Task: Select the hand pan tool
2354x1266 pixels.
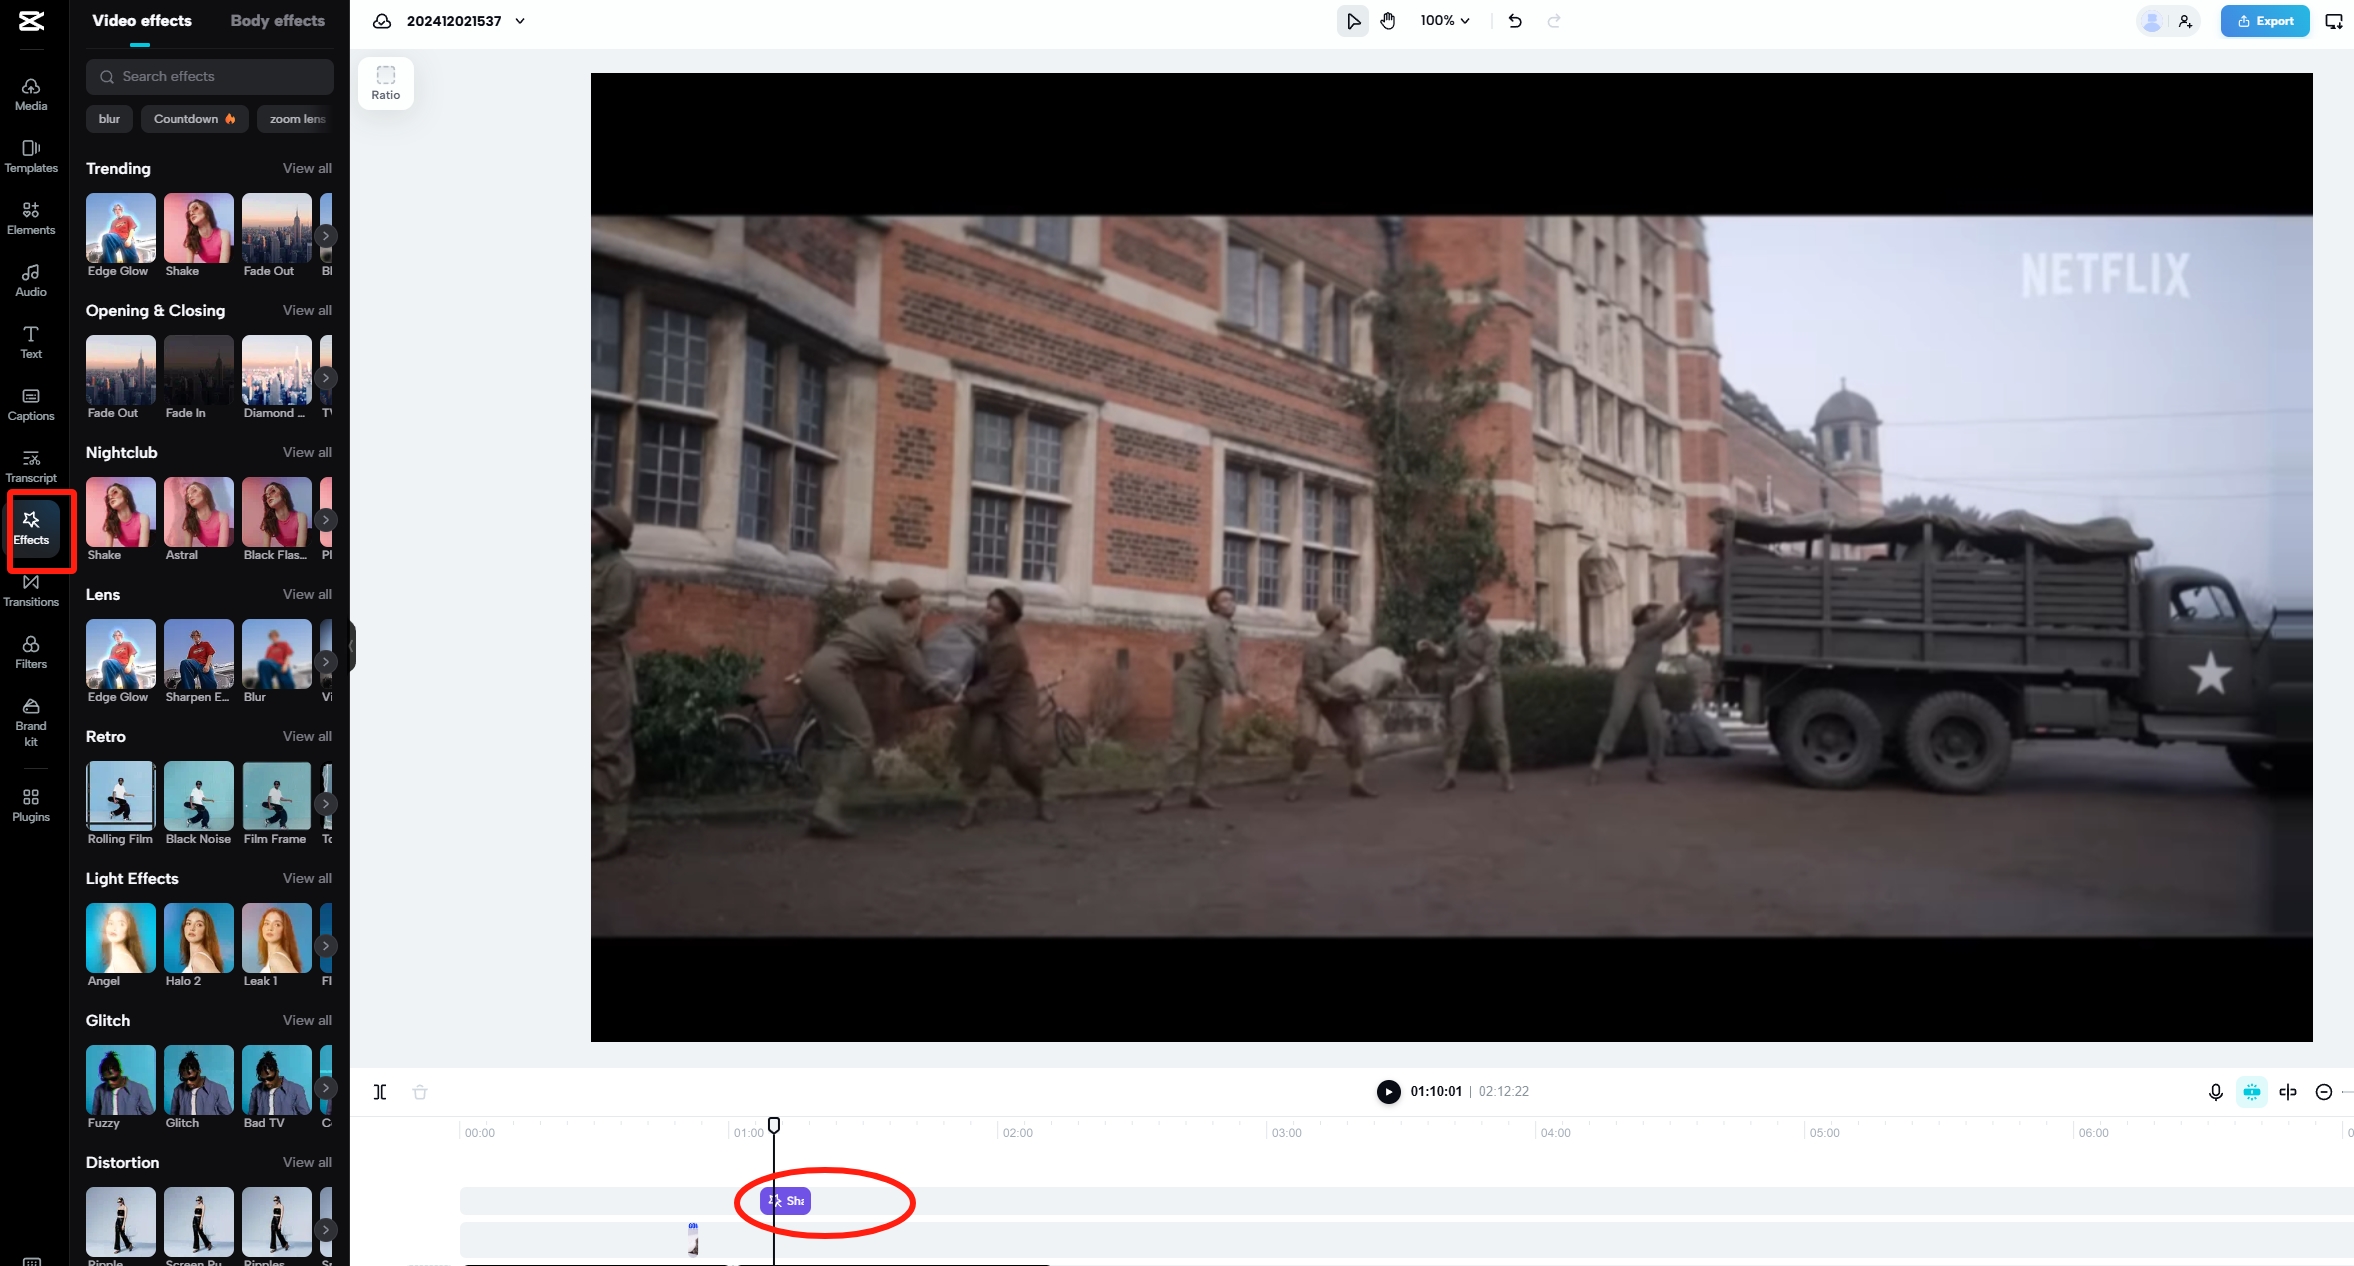Action: point(1388,21)
